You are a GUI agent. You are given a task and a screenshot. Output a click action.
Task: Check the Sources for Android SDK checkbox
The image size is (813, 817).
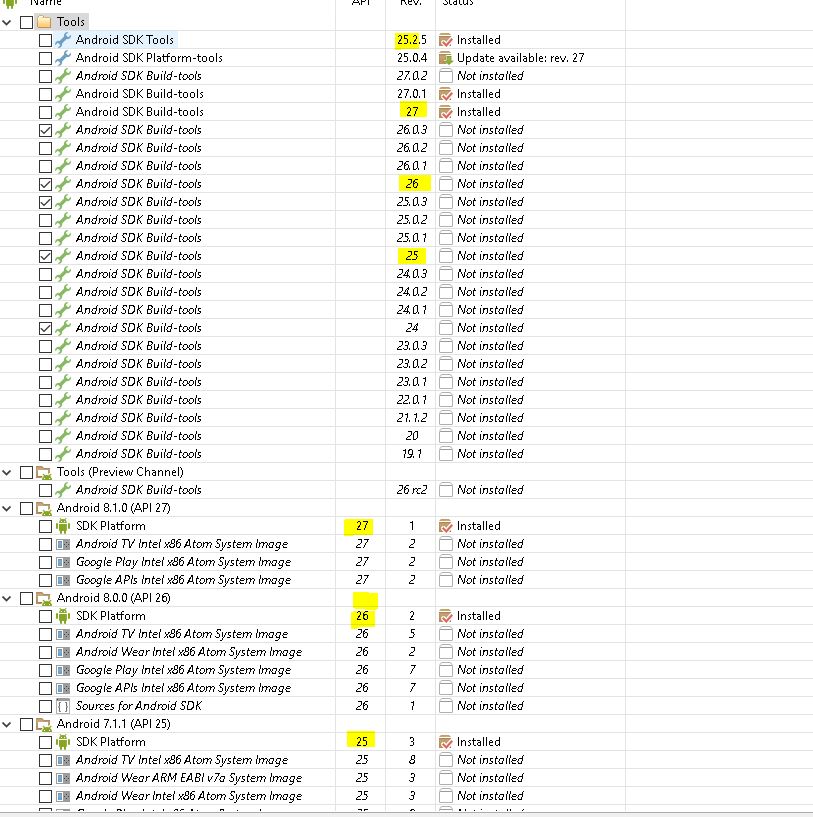click(x=45, y=707)
